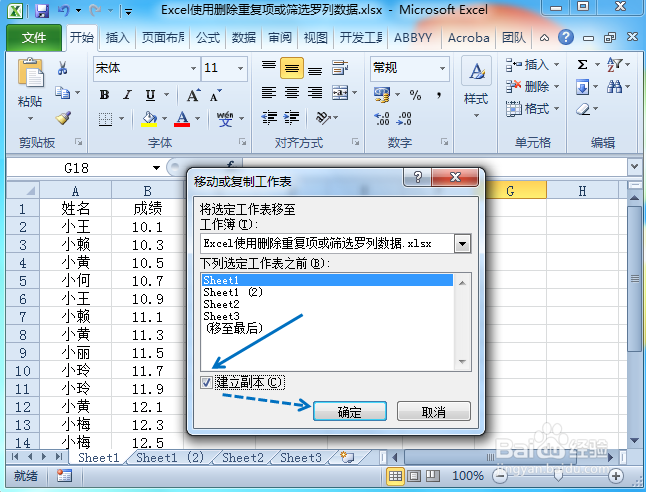
Task: Click the phonetic guide wén icon
Action: point(225,119)
